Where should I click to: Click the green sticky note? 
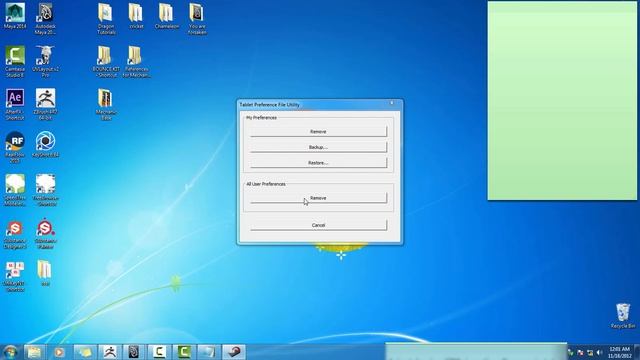click(562, 100)
